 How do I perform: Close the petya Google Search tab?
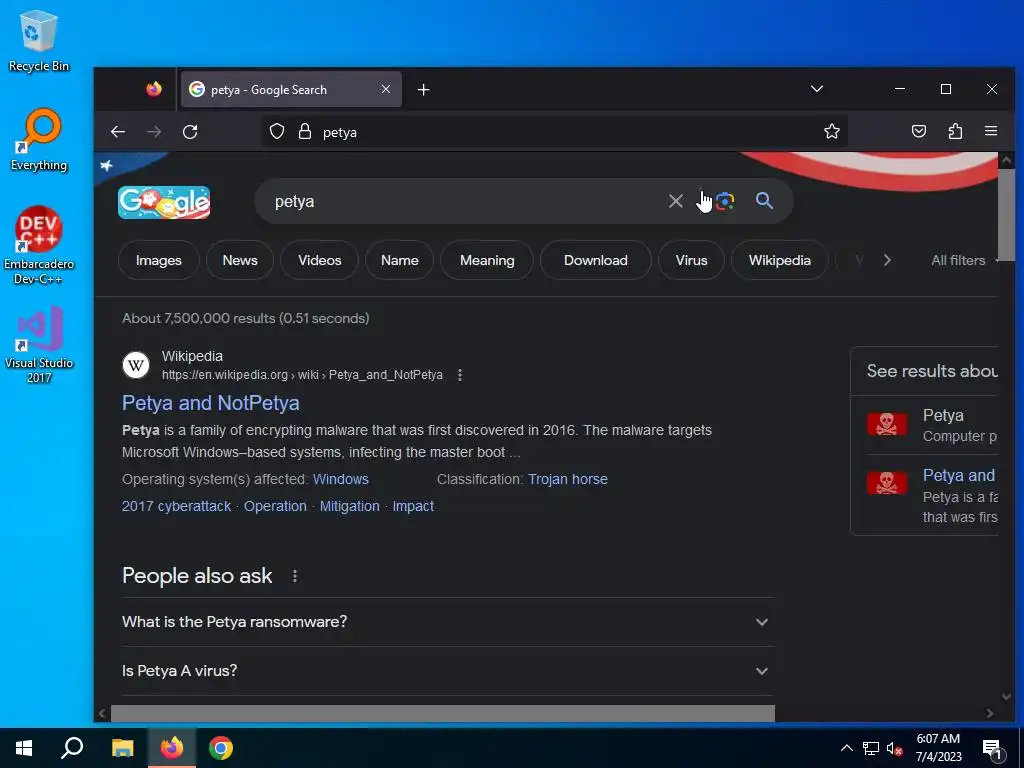click(386, 89)
